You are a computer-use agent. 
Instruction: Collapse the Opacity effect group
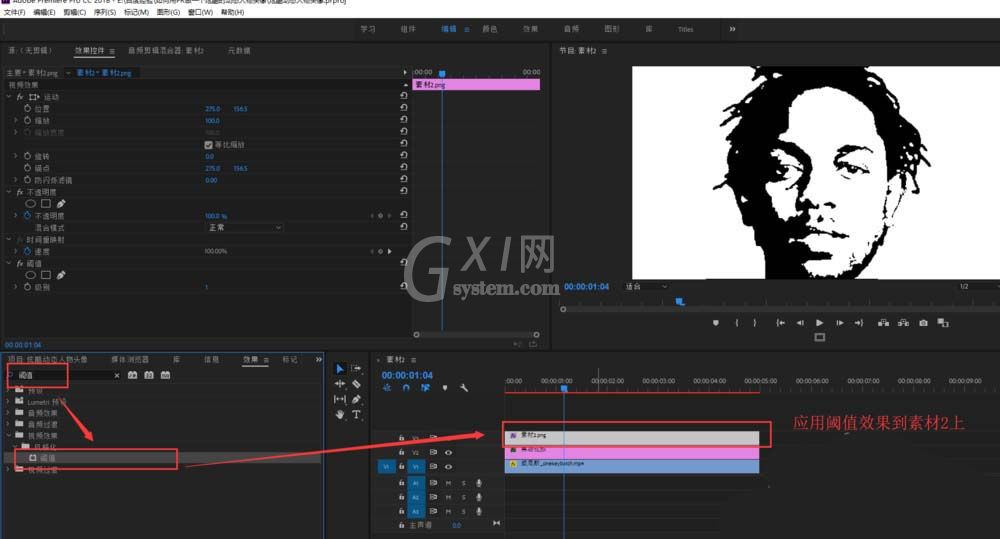pyautogui.click(x=8, y=192)
